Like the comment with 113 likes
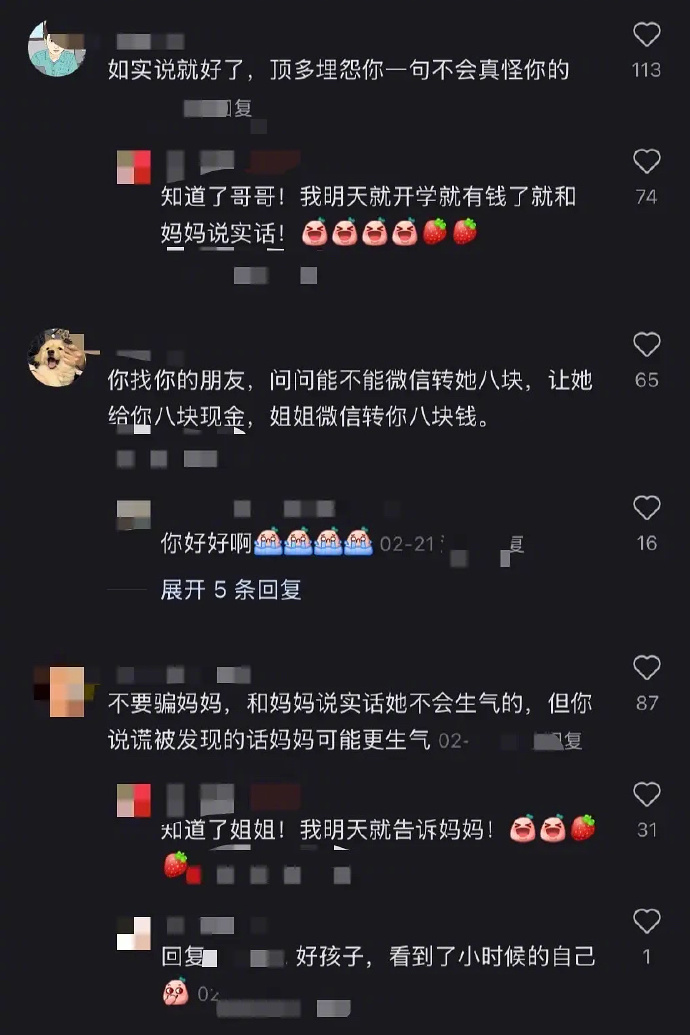This screenshot has width=690, height=1035. pyautogui.click(x=646, y=35)
